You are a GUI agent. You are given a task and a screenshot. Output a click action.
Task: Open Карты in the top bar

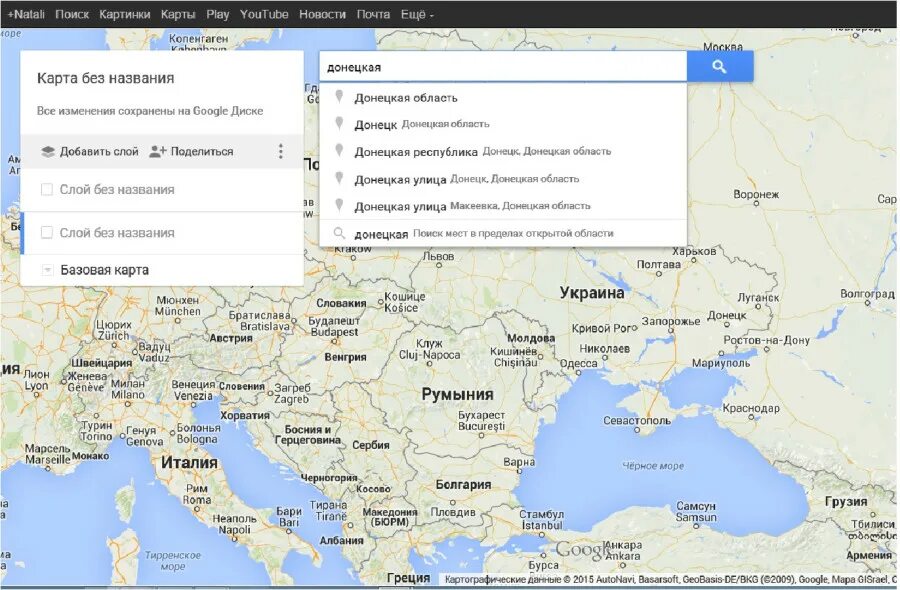[178, 14]
